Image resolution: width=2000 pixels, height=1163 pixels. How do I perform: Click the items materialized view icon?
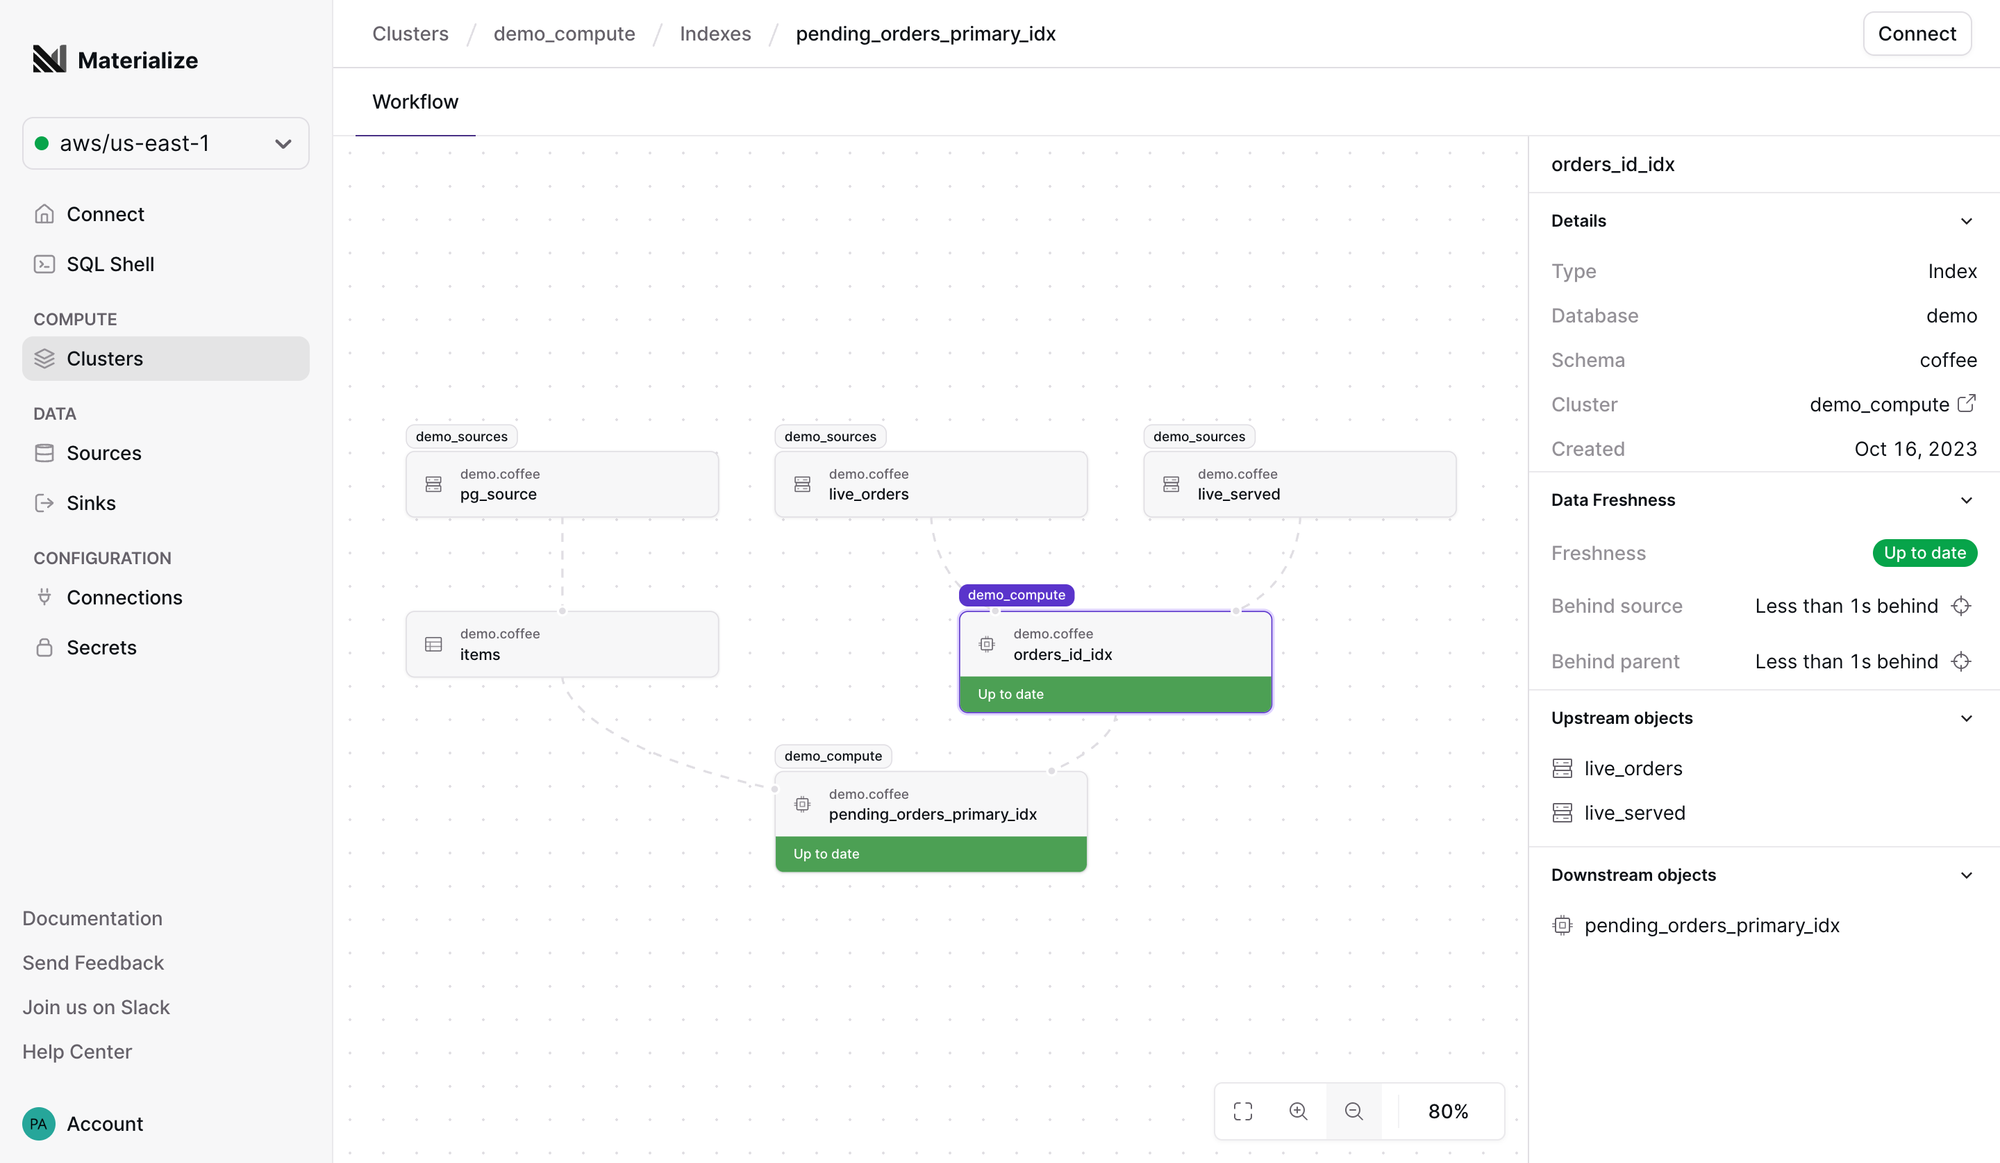point(433,642)
